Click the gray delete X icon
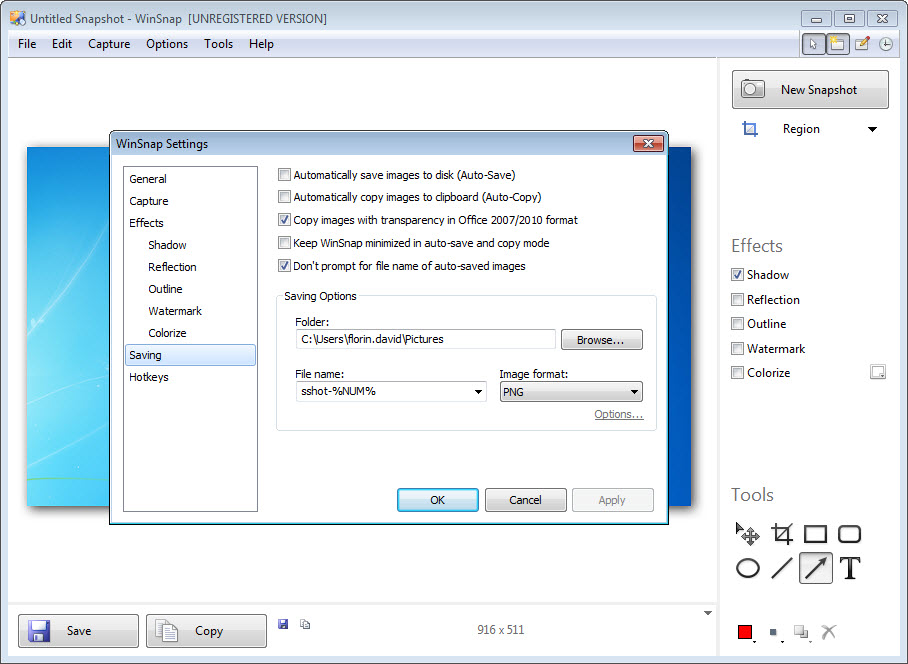The height and width of the screenshot is (664, 908). tap(829, 632)
